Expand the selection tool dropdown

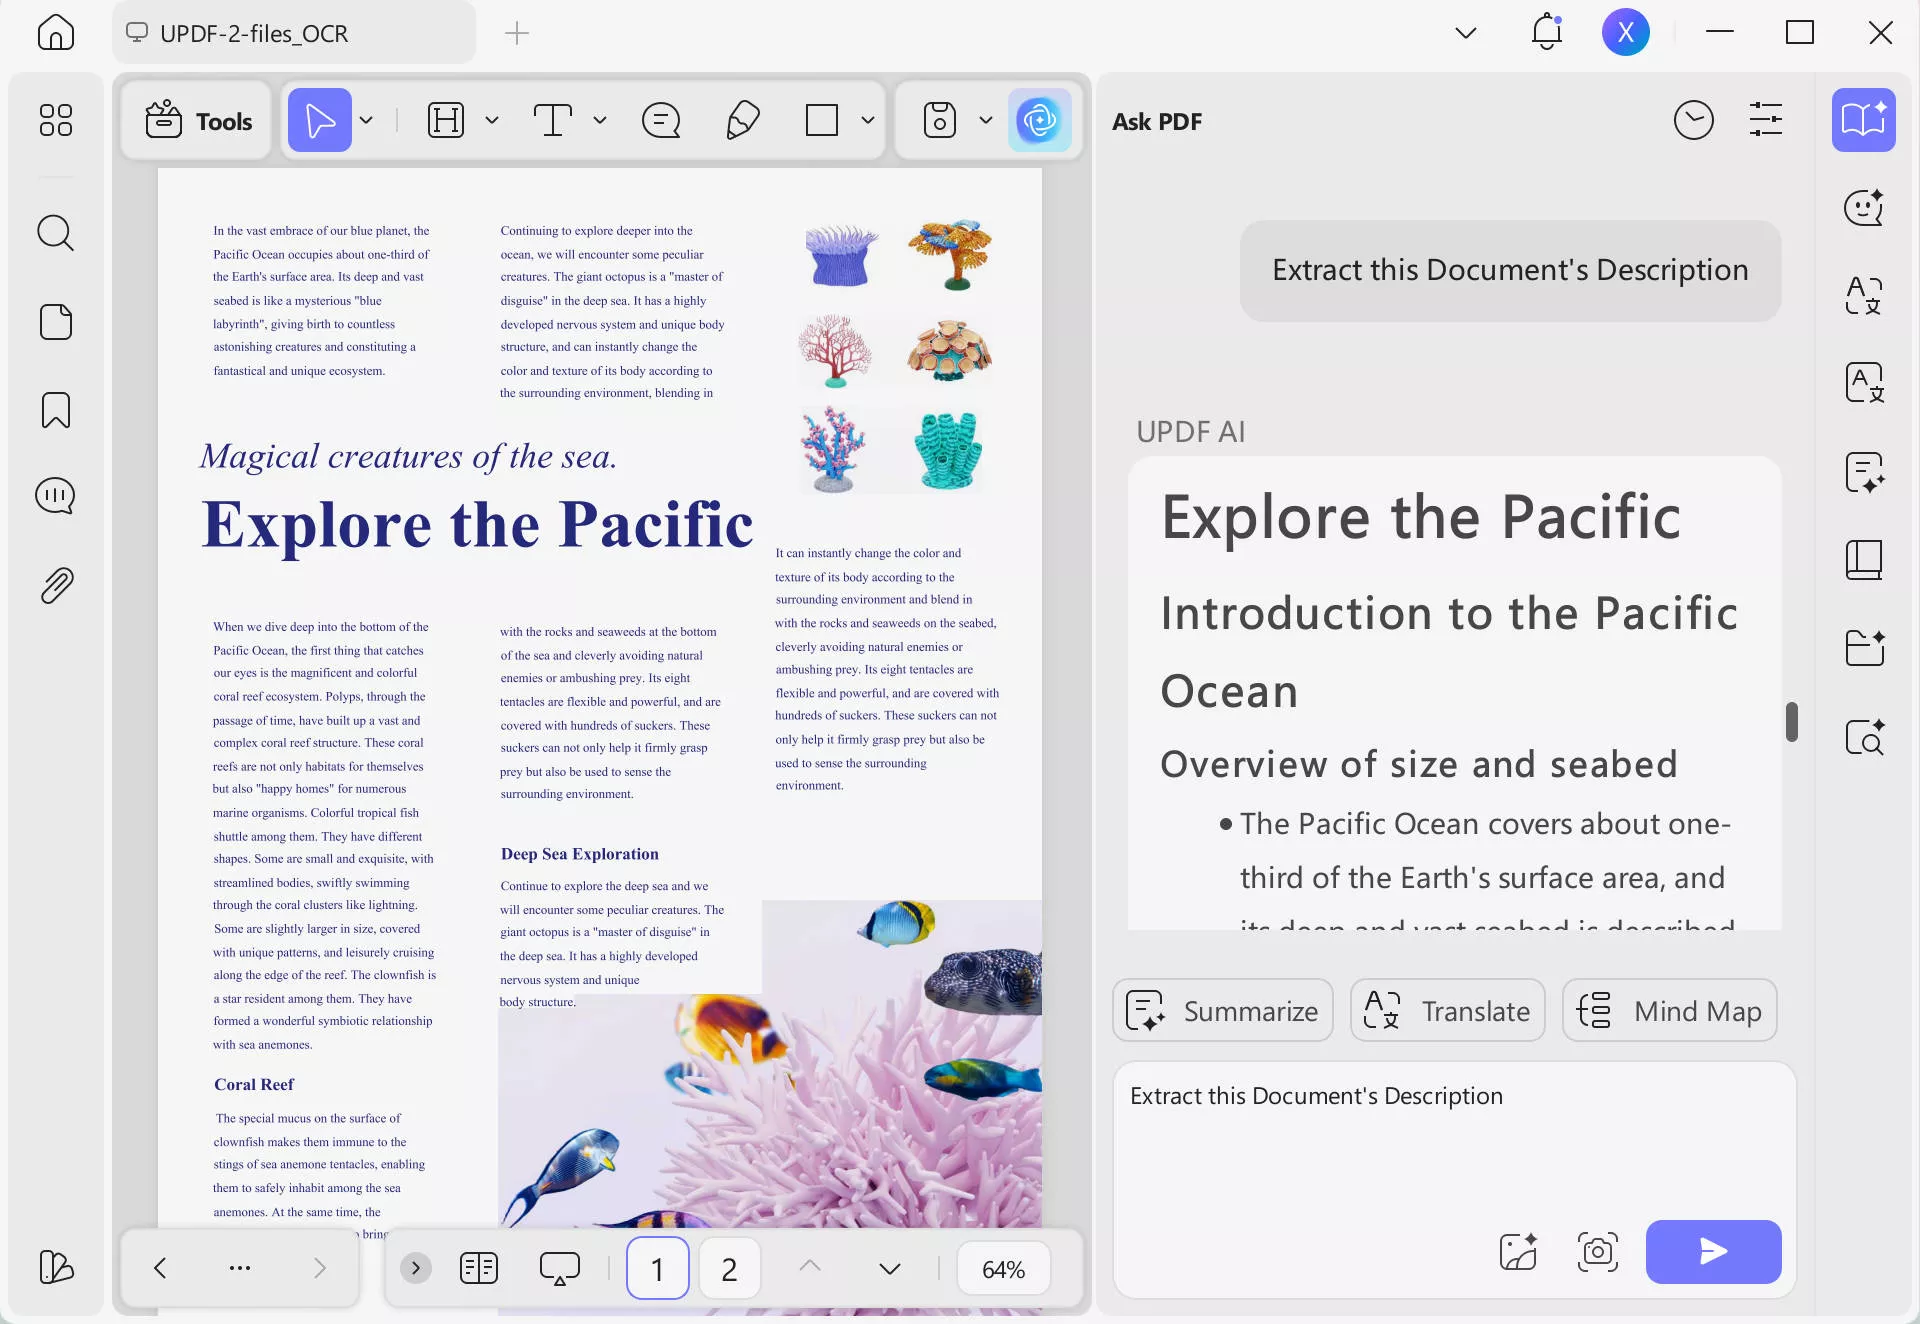pos(366,120)
